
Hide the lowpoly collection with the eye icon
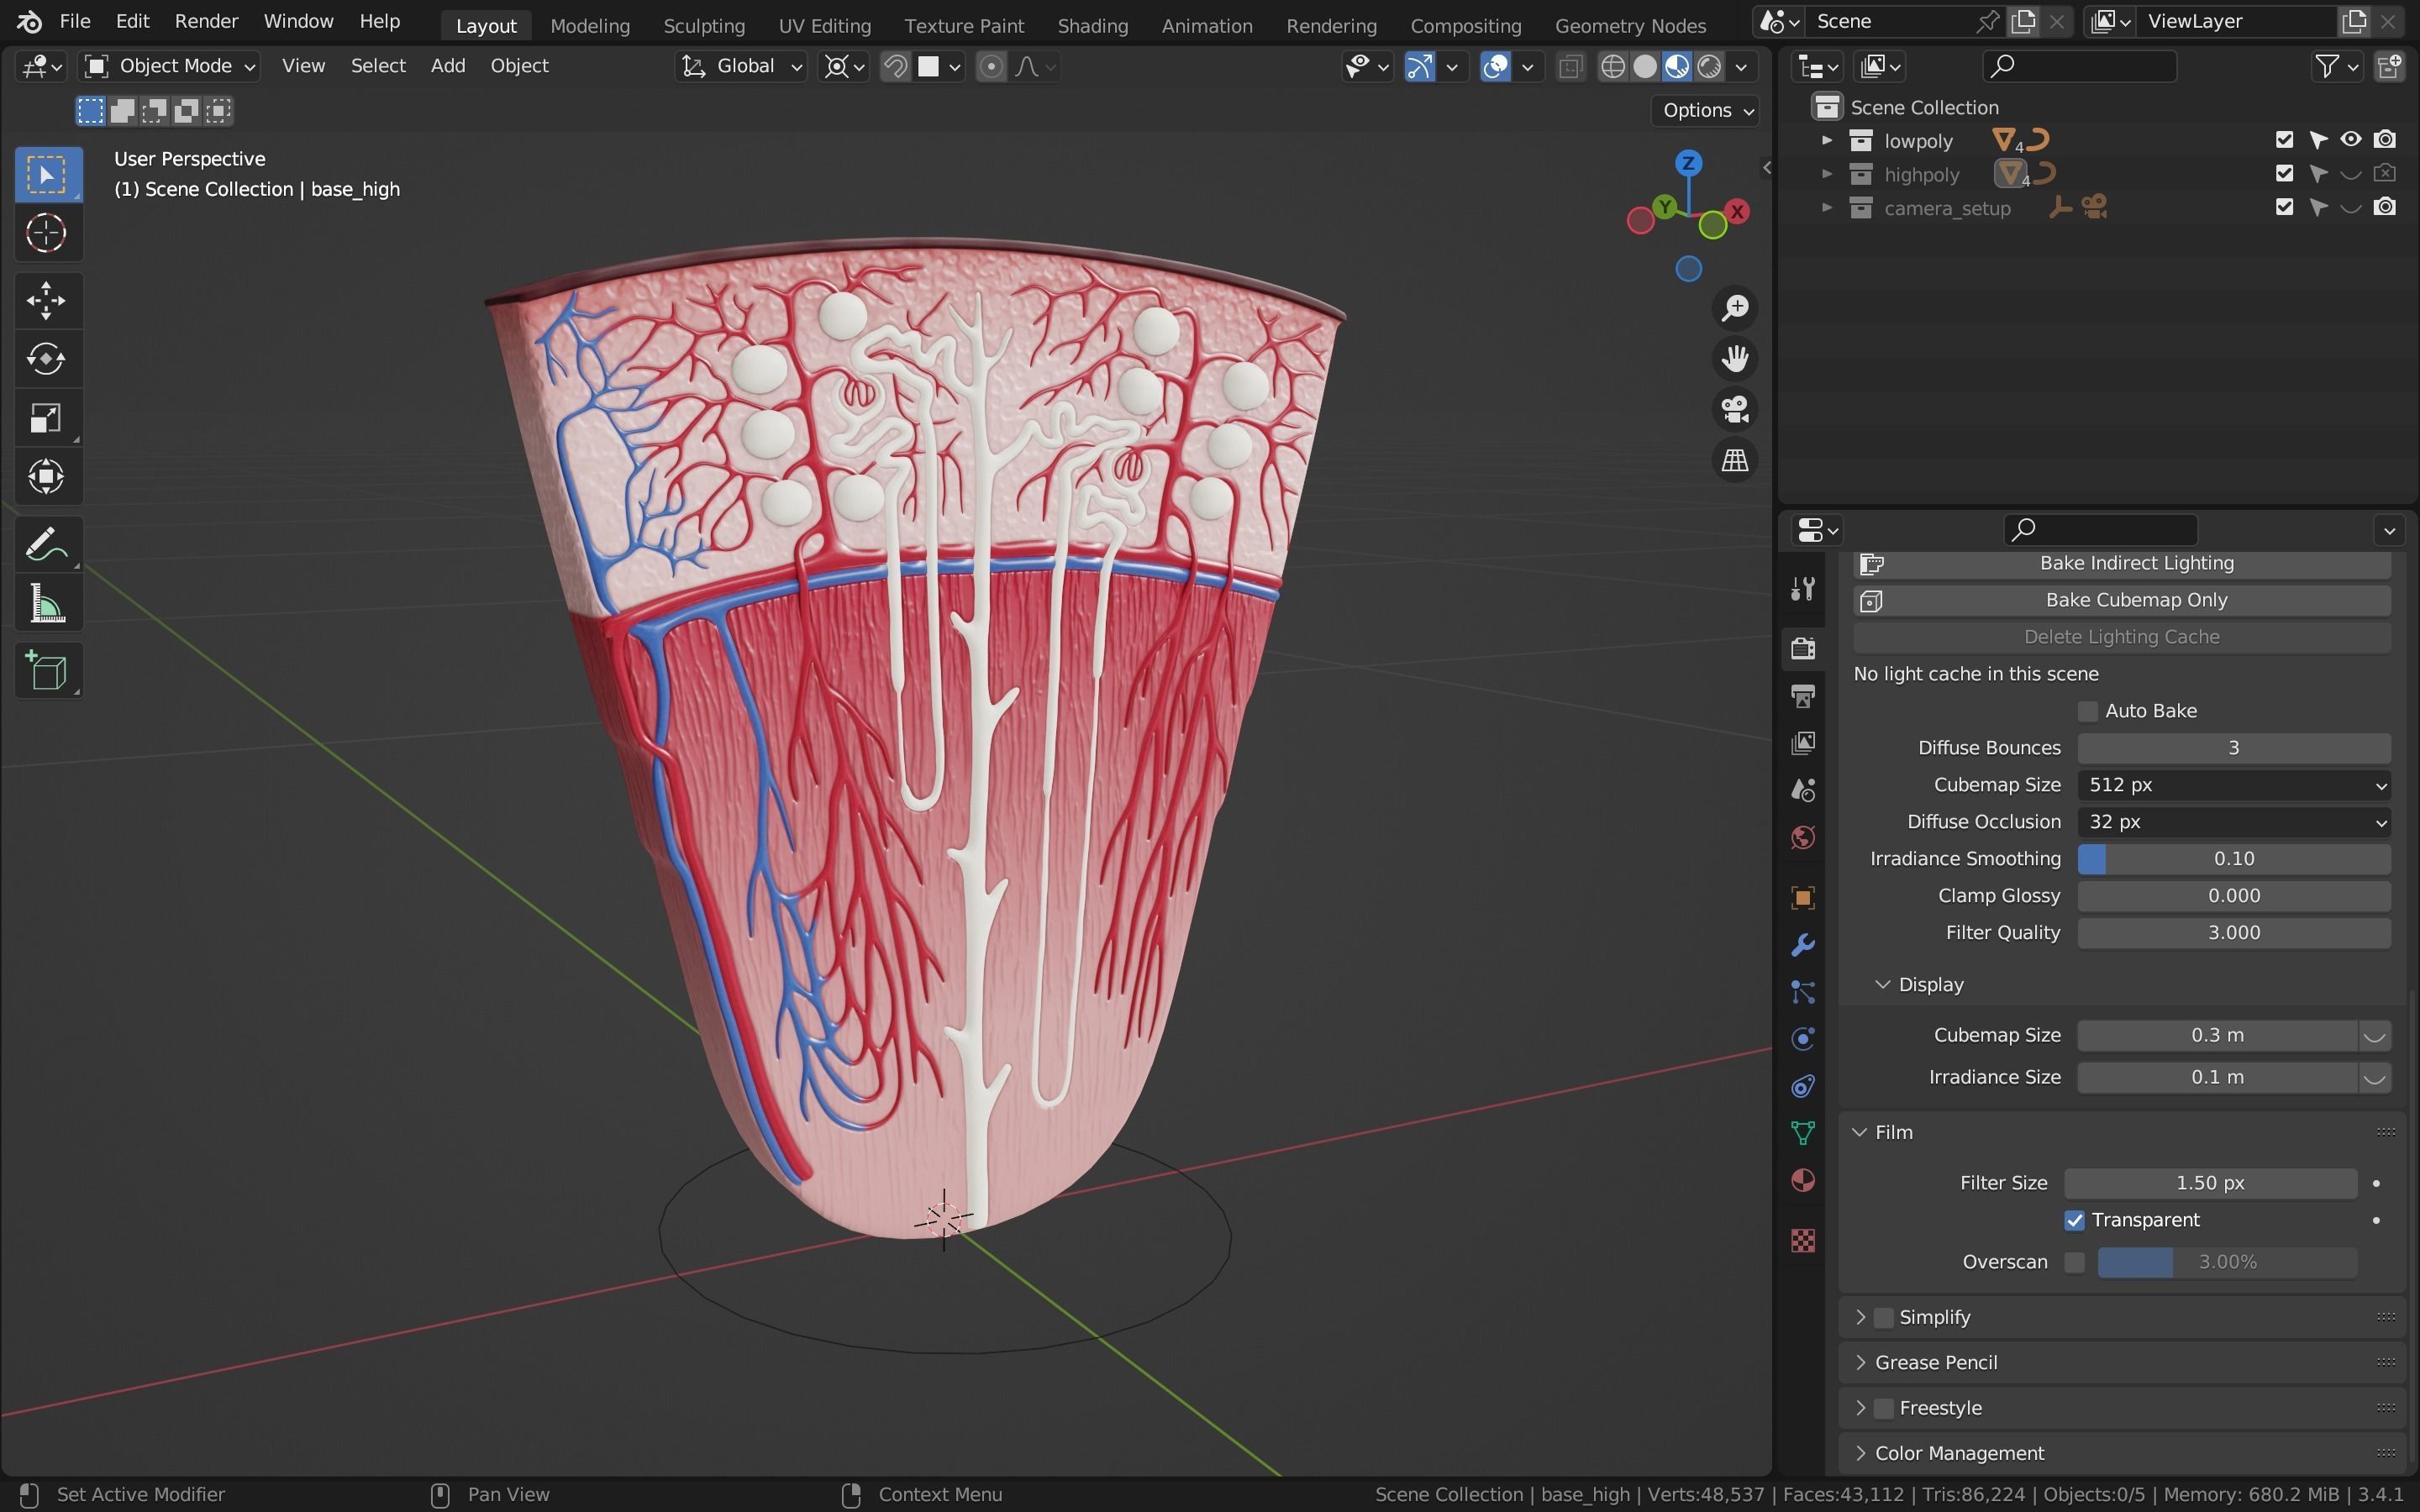pos(2350,140)
